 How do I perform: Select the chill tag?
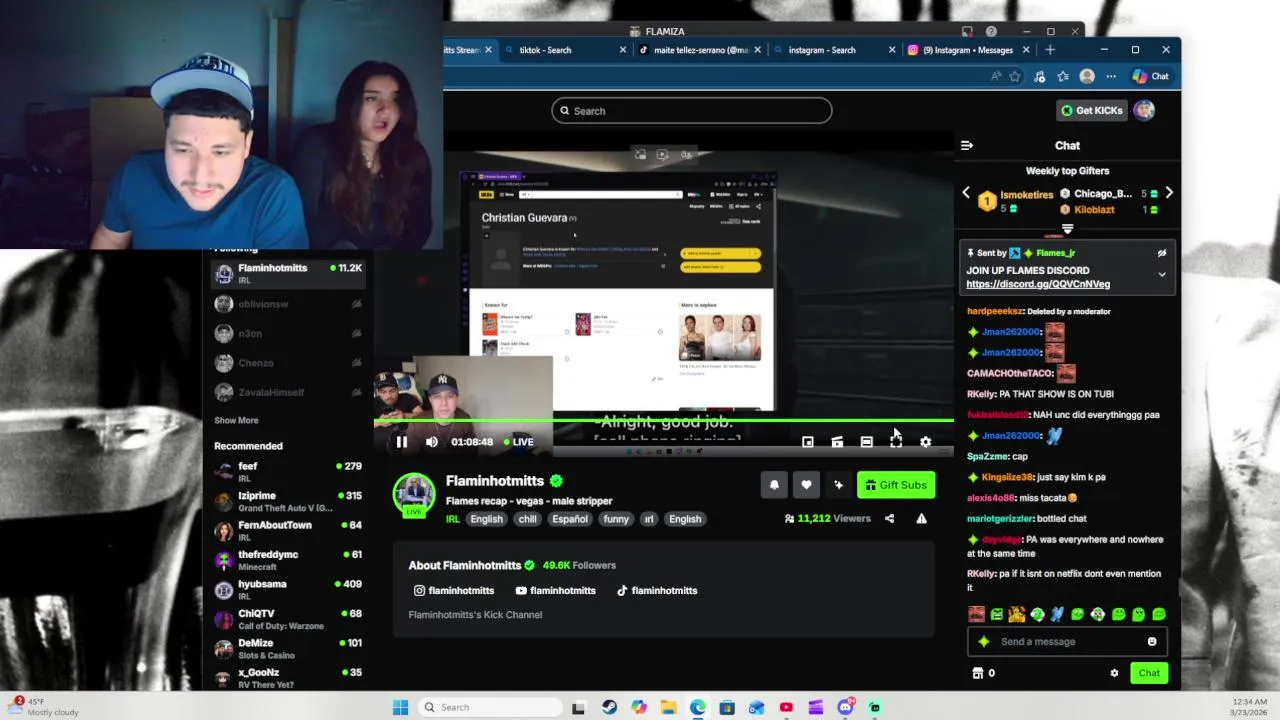(x=528, y=519)
